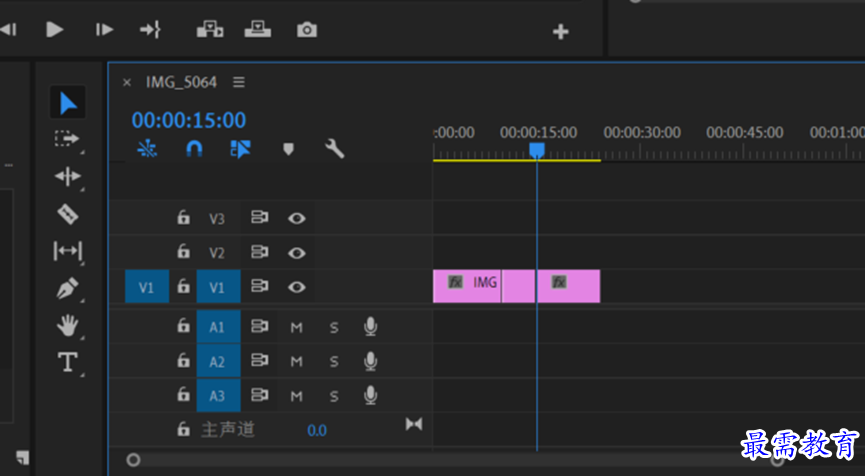The image size is (865, 476).
Task: Open the Button Editor plus icon
Action: [560, 31]
